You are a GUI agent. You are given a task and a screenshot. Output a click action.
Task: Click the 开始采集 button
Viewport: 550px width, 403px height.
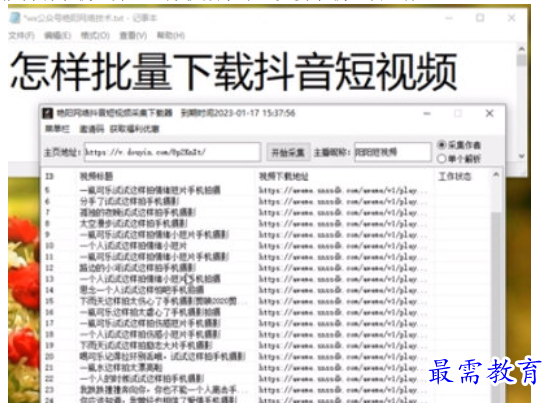pos(288,152)
